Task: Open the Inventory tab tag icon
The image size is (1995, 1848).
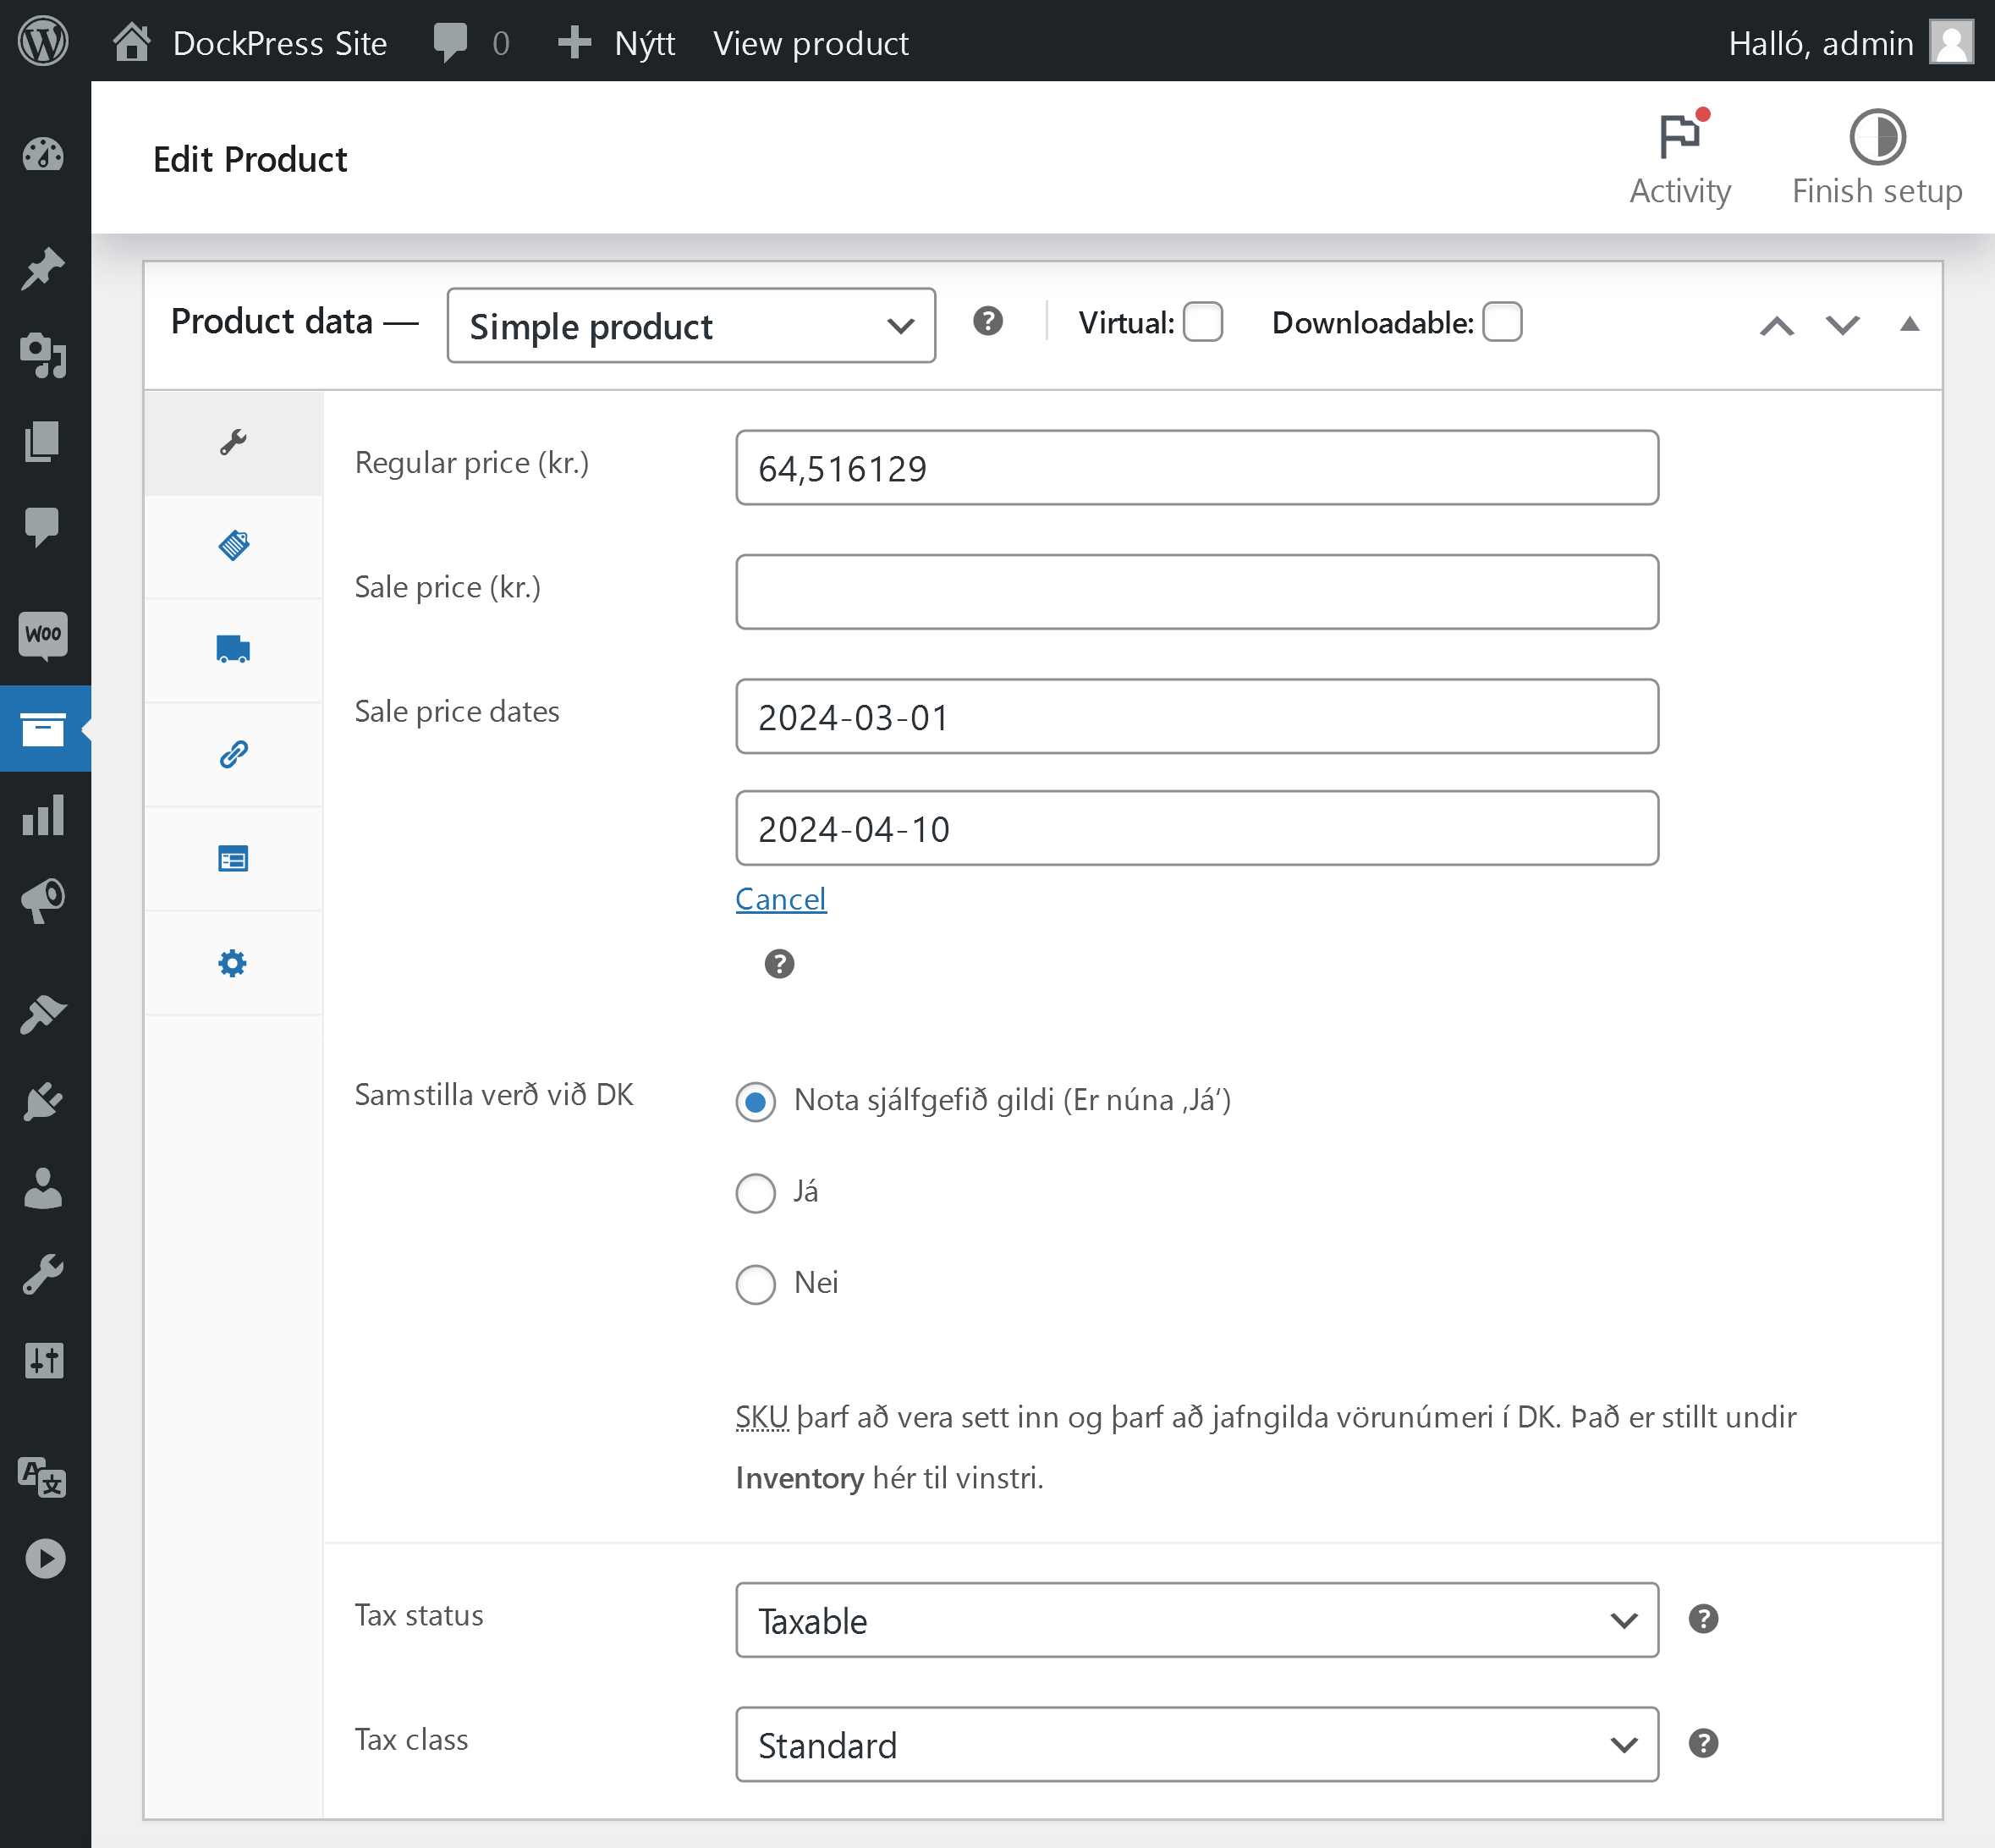Action: [x=233, y=546]
